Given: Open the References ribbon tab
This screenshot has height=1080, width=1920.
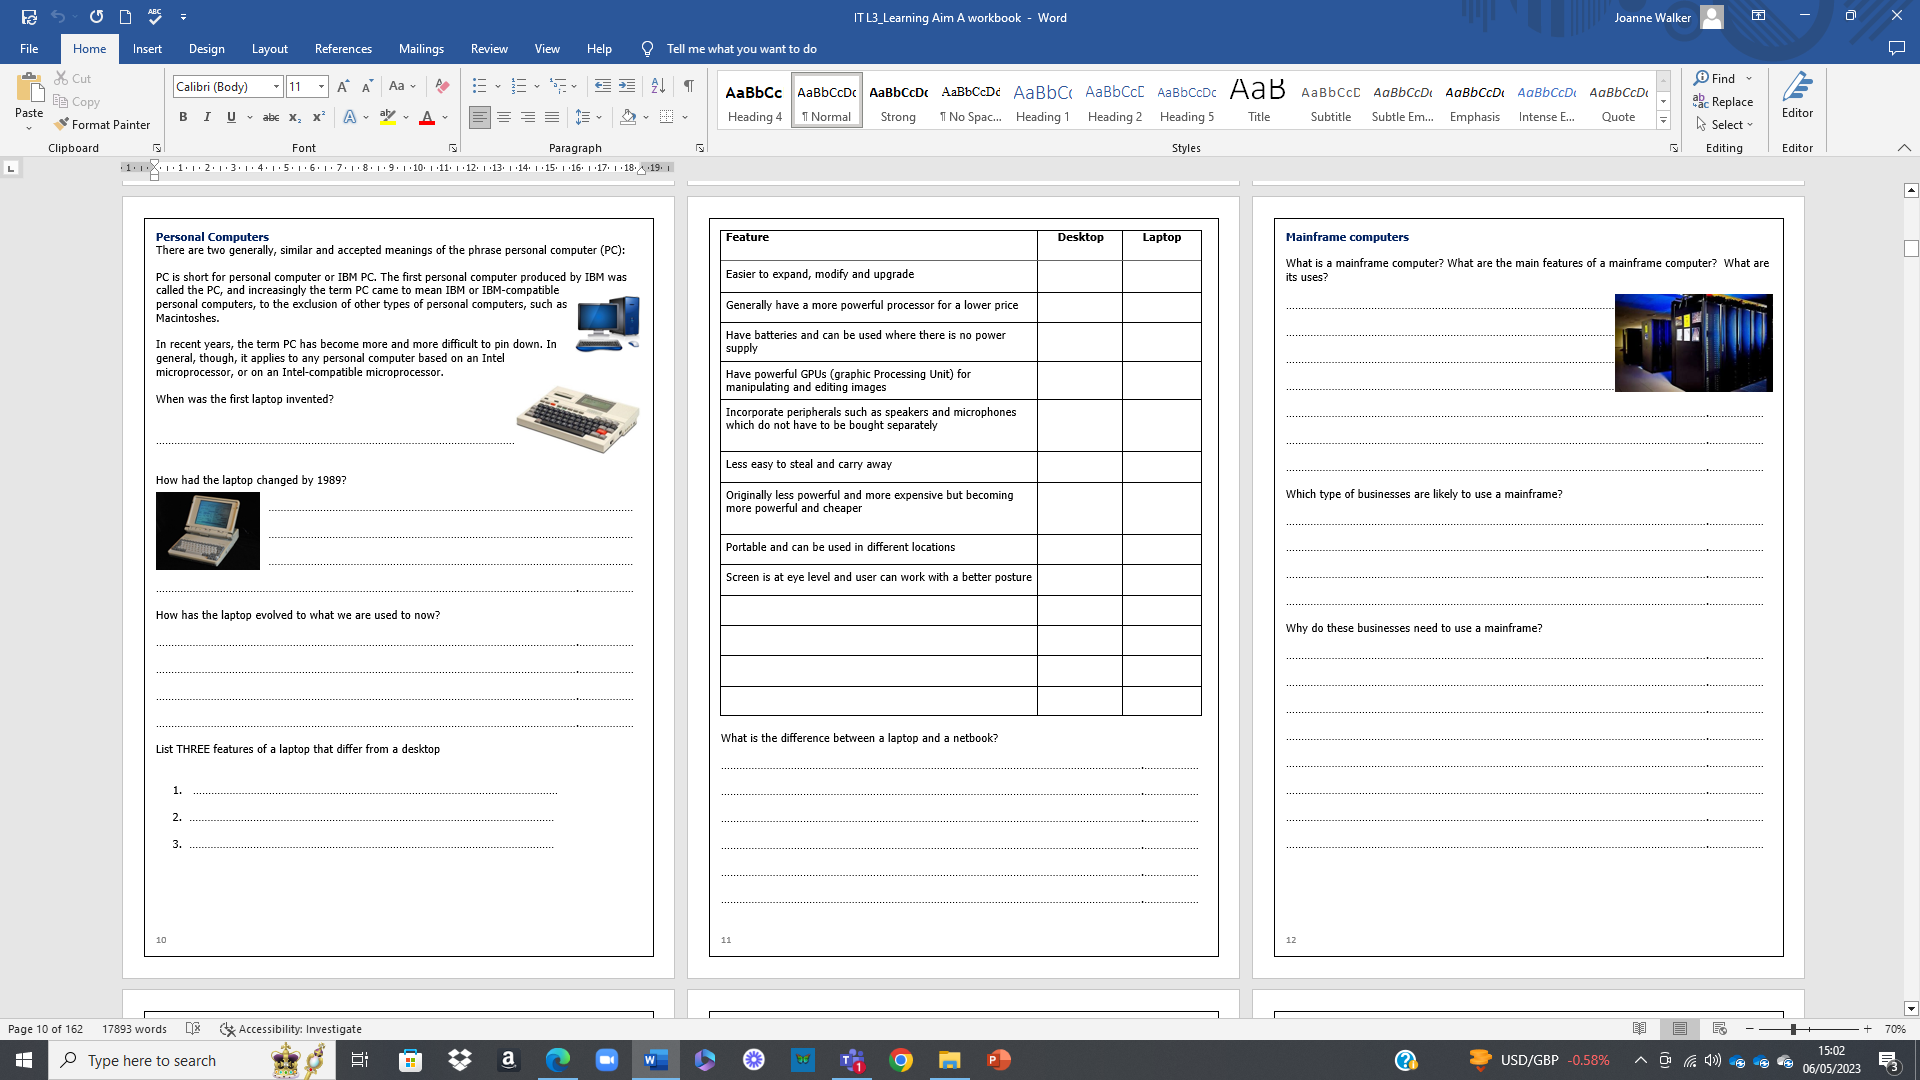Looking at the screenshot, I should click(x=343, y=48).
